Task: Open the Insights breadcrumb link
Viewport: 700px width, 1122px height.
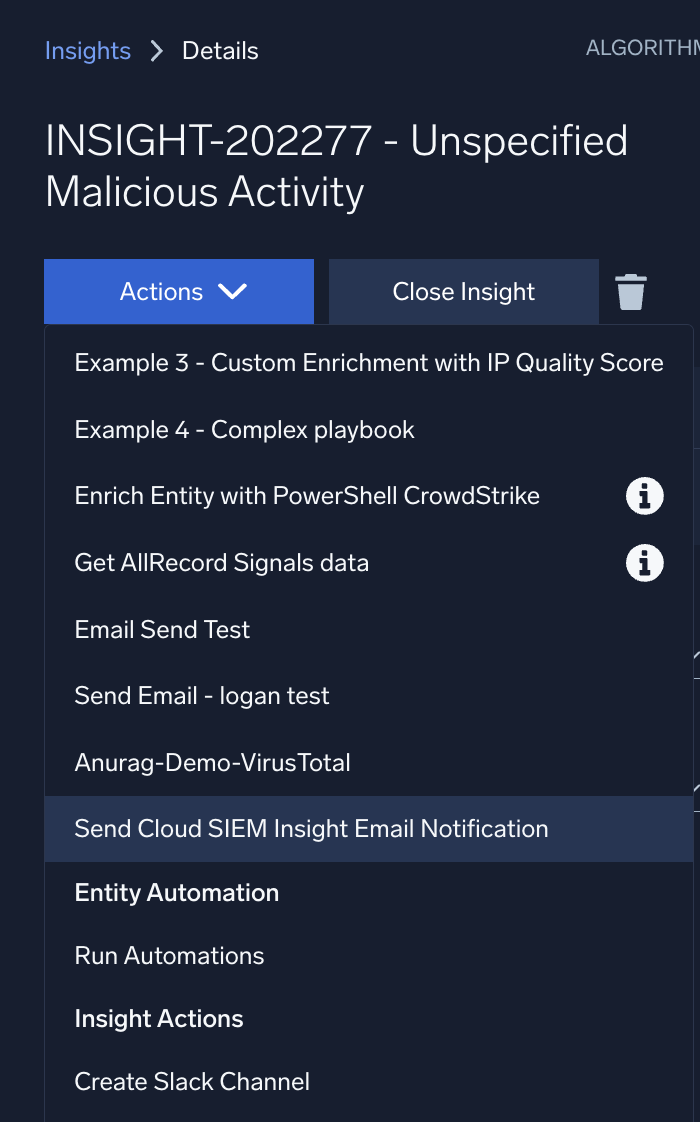Action: point(88,50)
